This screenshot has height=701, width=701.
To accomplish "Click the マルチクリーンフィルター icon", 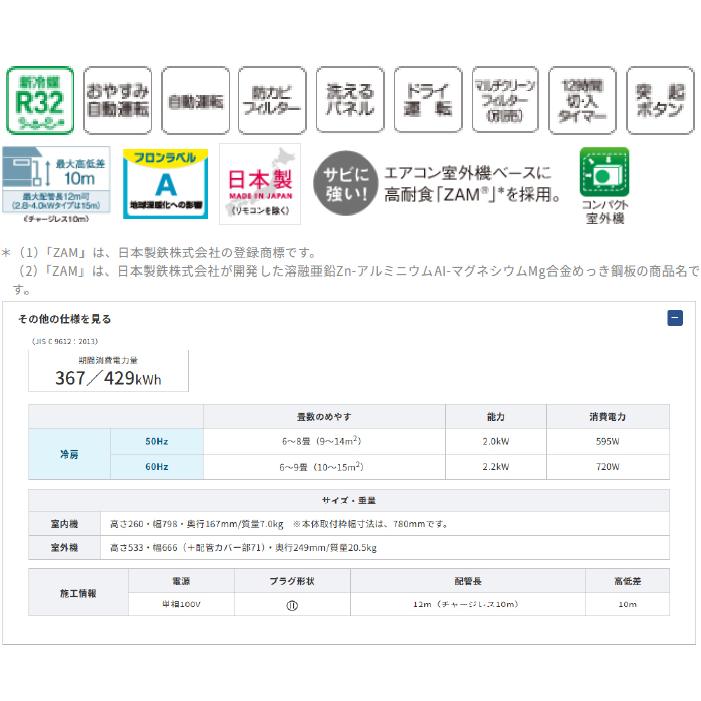I will coord(505,100).
